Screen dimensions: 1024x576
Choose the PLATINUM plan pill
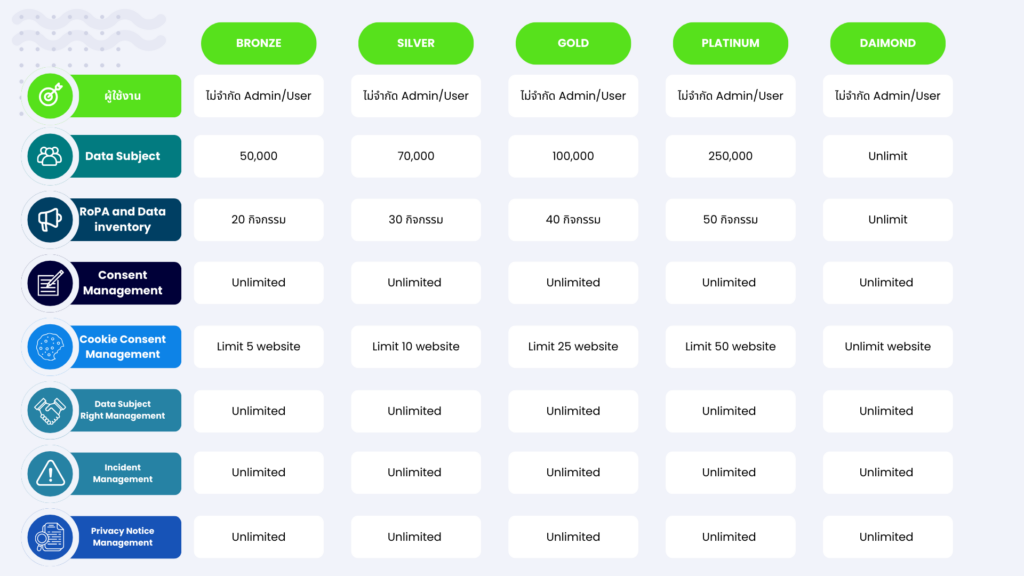point(730,43)
